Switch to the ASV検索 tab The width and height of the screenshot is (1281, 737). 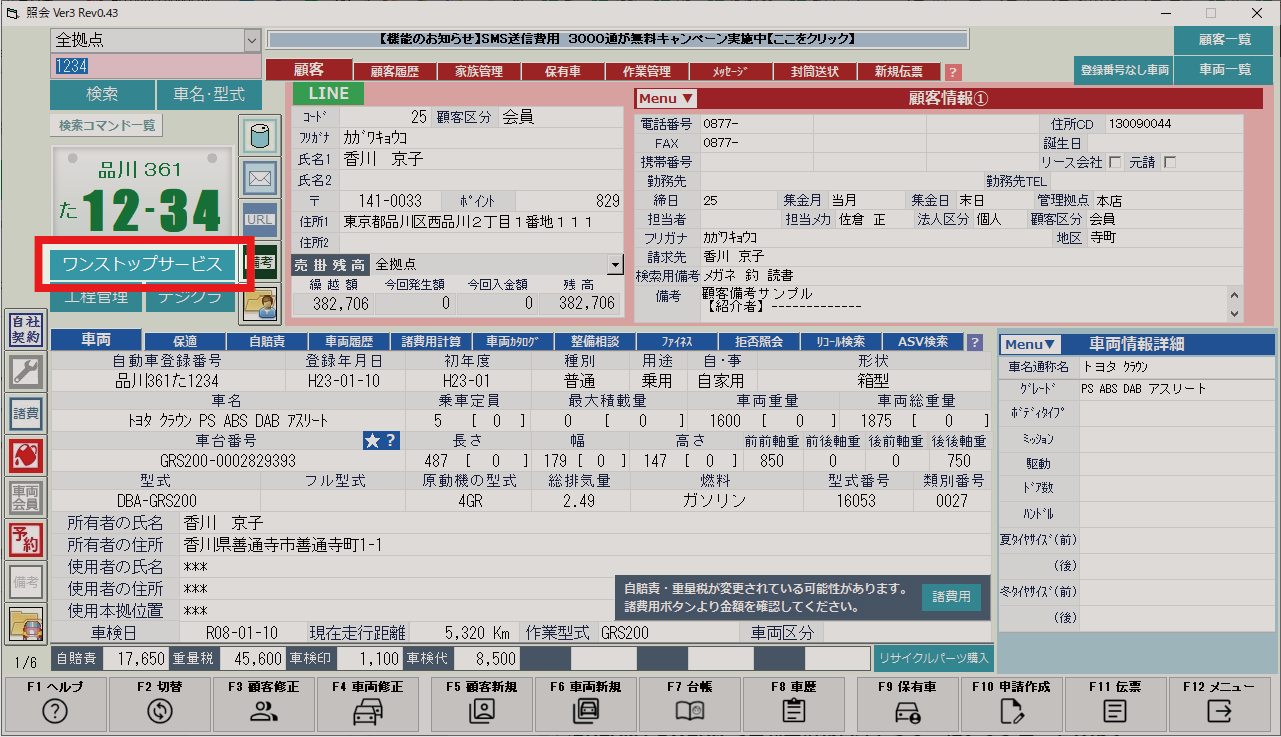923,342
